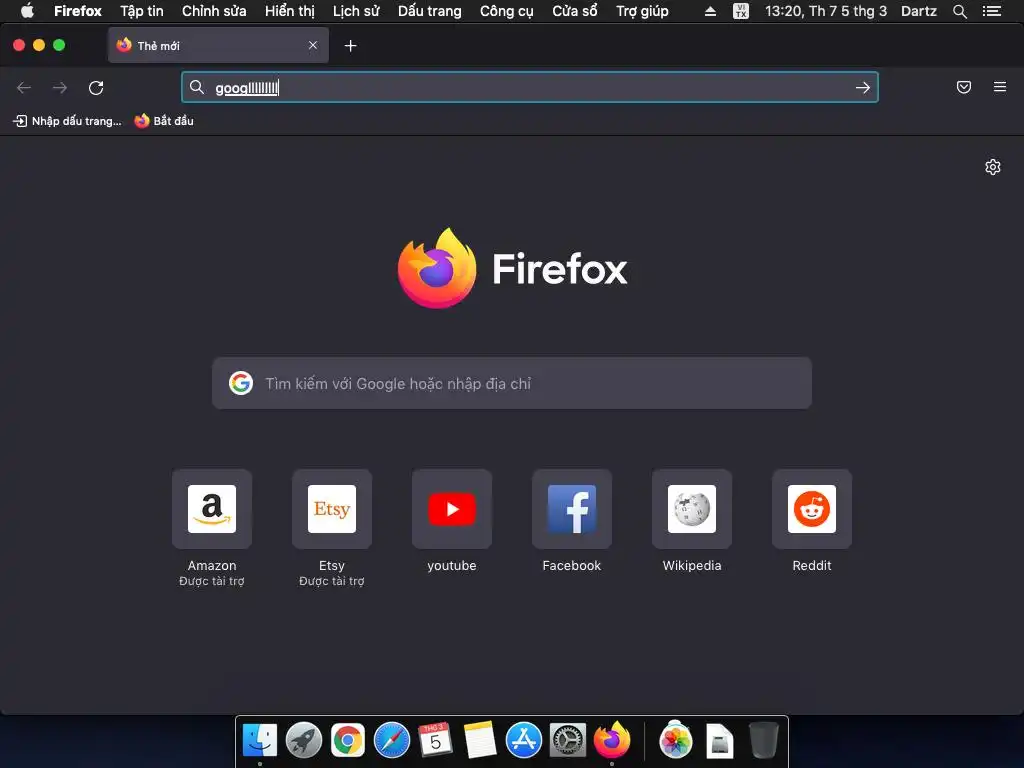
Task: Launch Safari from the dock
Action: (x=392, y=741)
